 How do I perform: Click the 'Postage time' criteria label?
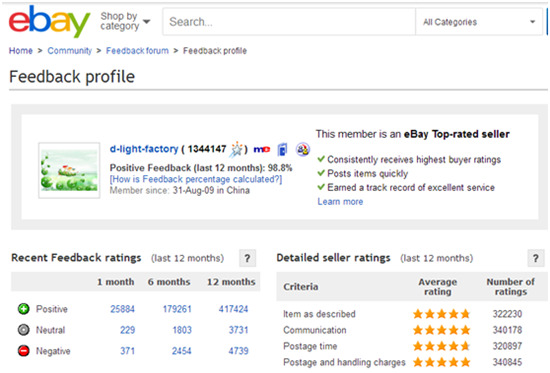(x=310, y=346)
